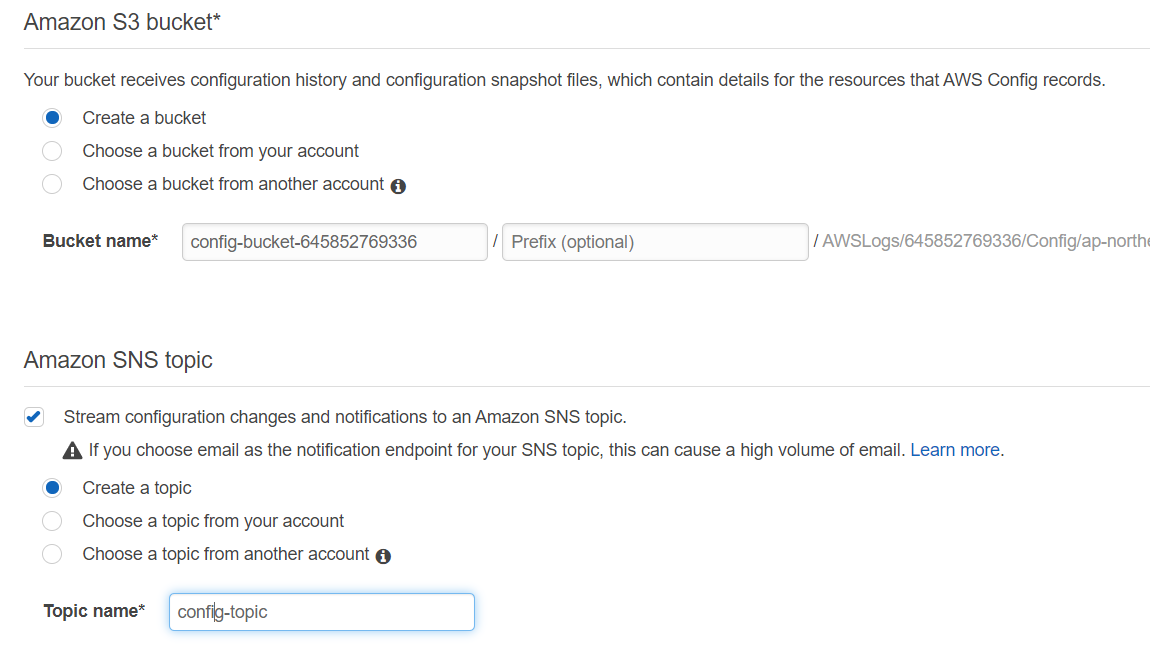Click the bold Bucket name field label
The width and height of the screenshot is (1150, 667).
100,241
